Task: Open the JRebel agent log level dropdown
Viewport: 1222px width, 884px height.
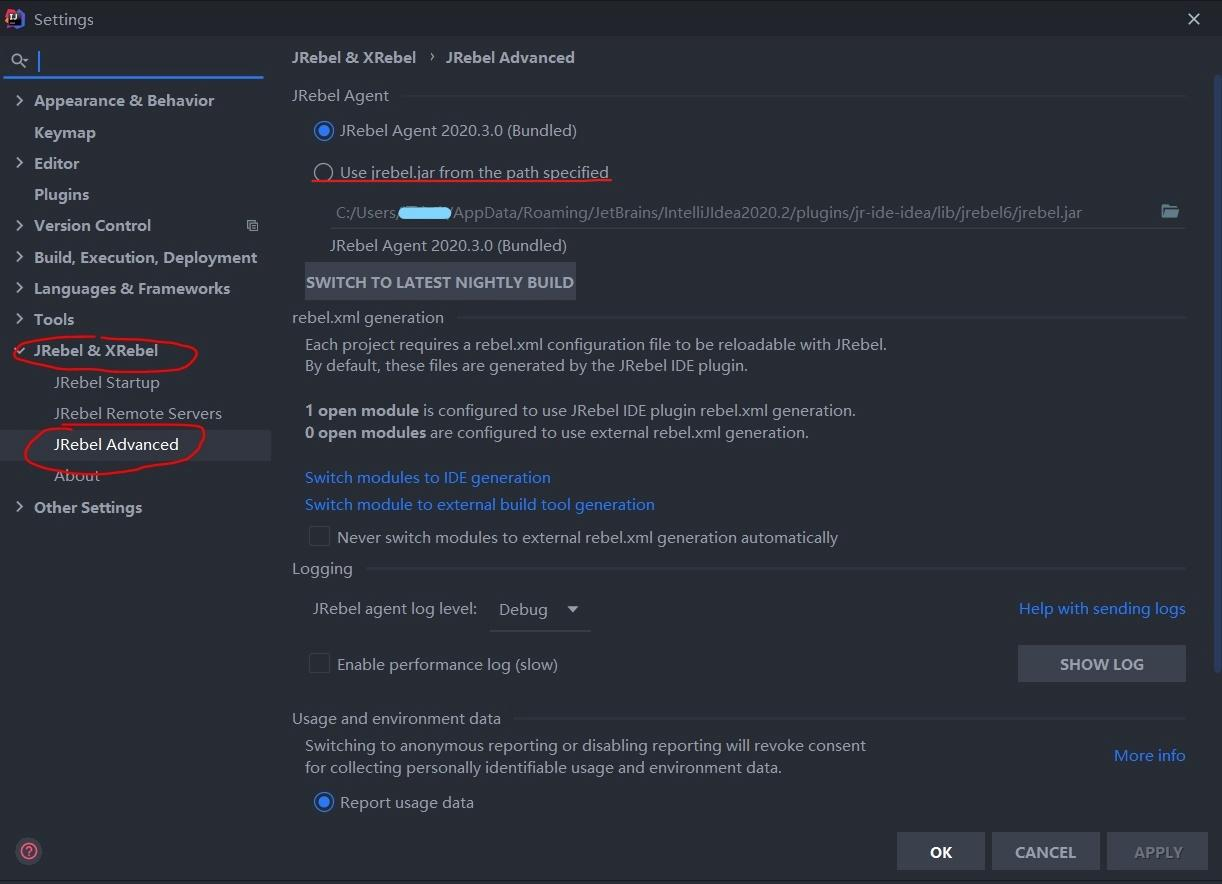Action: tap(540, 609)
